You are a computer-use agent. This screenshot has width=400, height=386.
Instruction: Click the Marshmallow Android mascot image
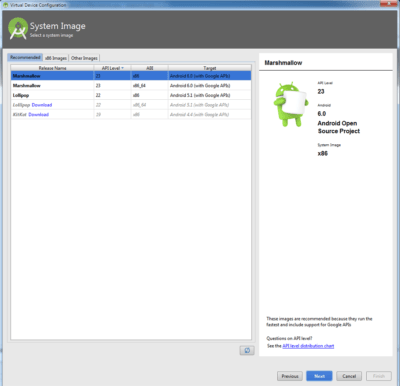pyautogui.click(x=290, y=104)
